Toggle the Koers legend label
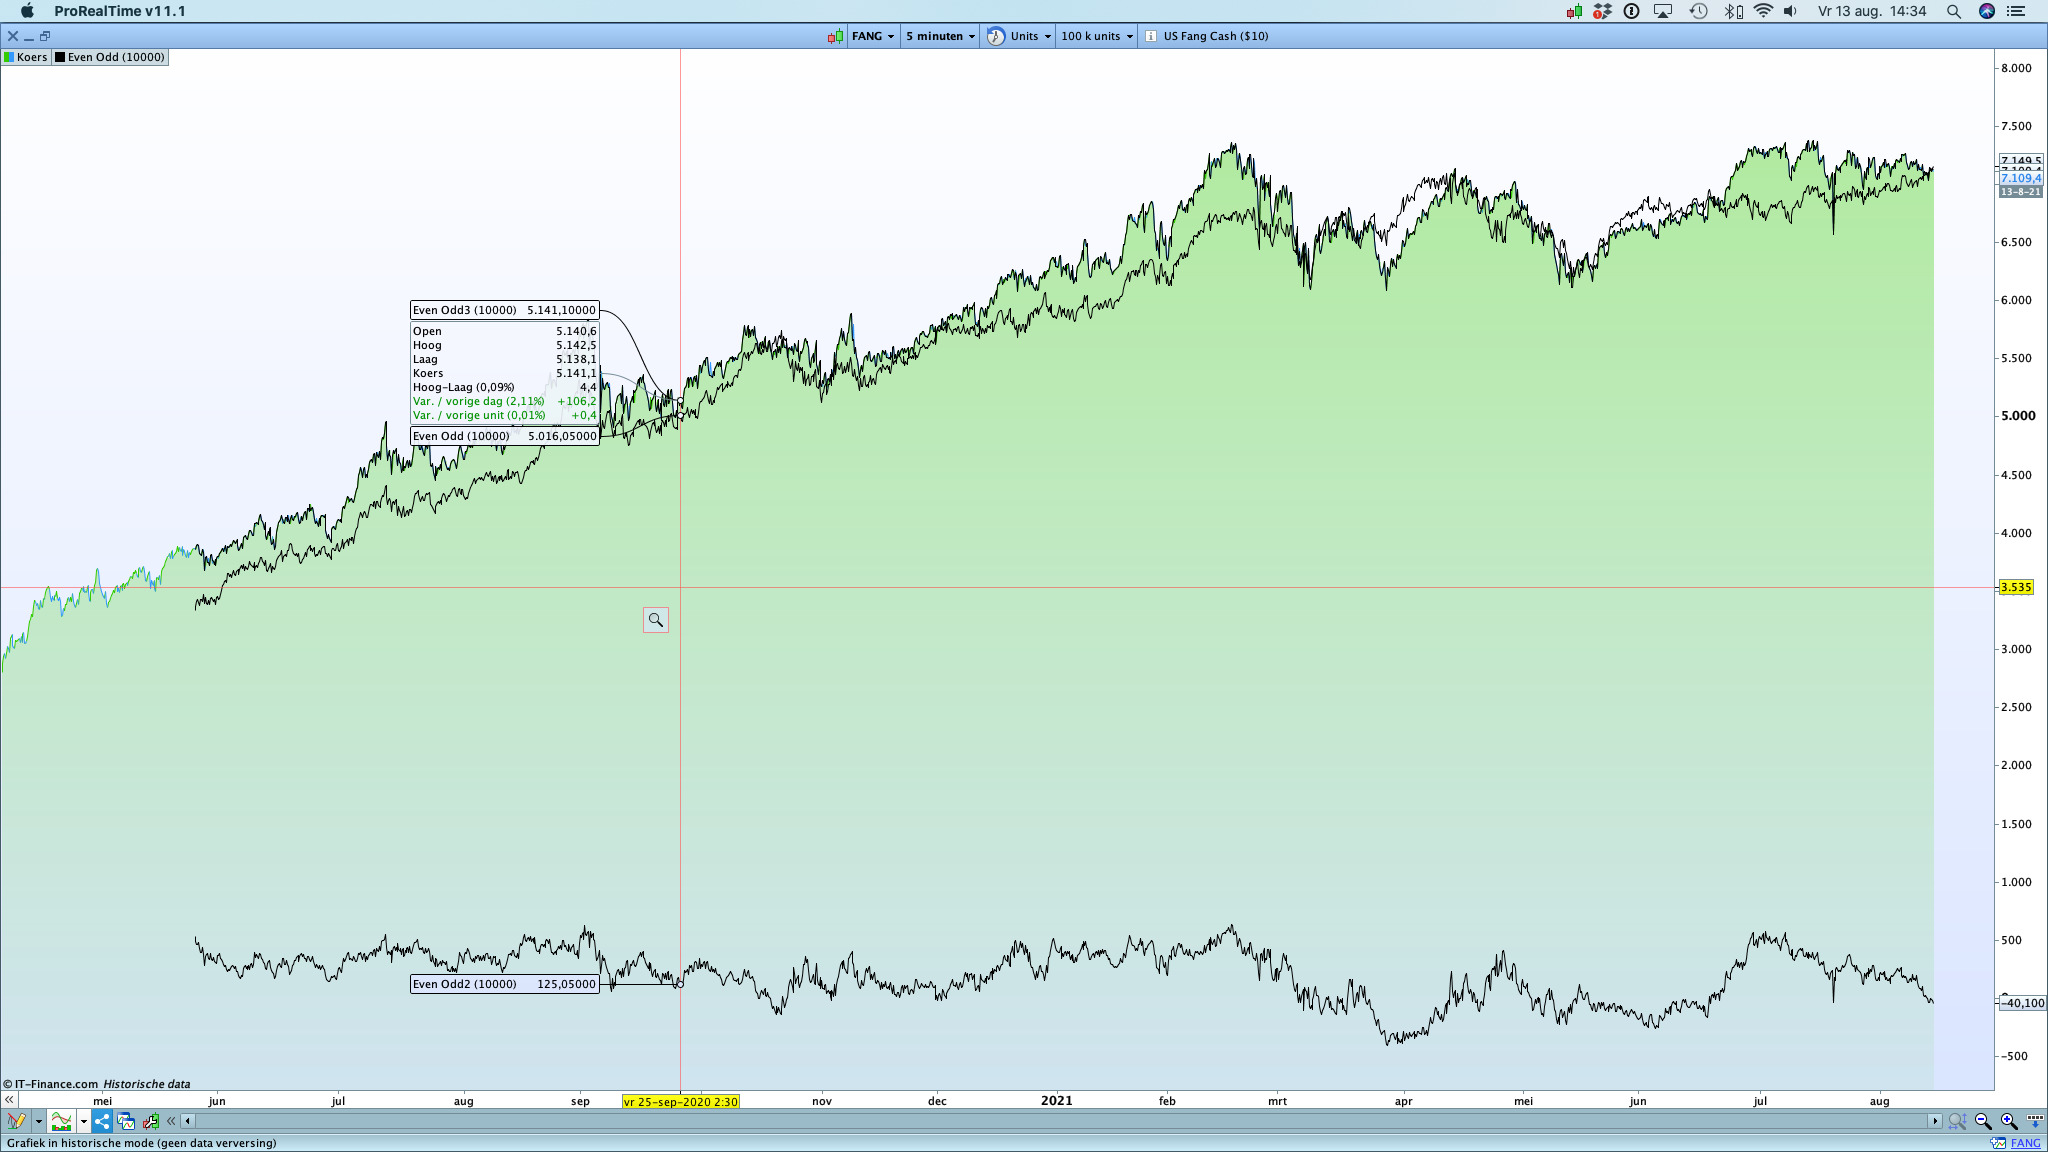This screenshot has width=2048, height=1152. [x=26, y=57]
